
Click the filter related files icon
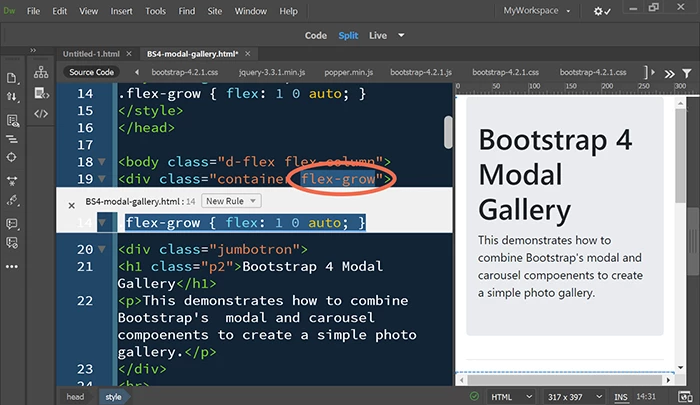point(687,73)
